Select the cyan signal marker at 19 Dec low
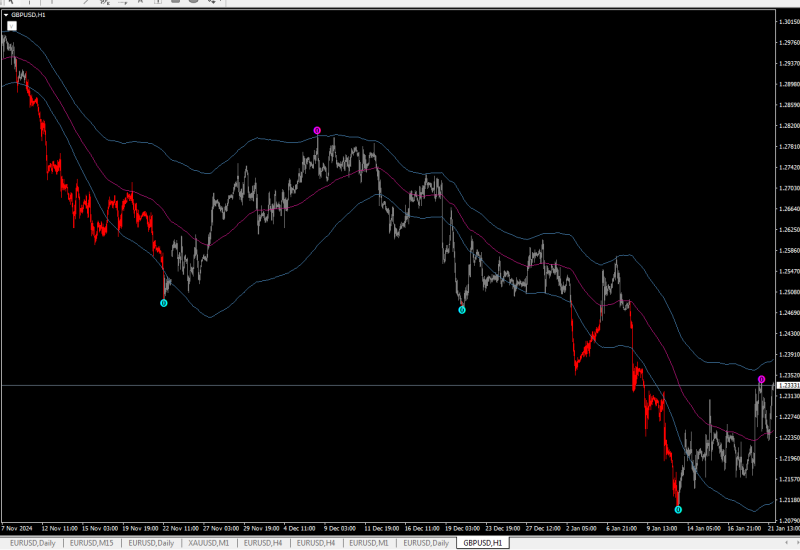 click(x=462, y=310)
